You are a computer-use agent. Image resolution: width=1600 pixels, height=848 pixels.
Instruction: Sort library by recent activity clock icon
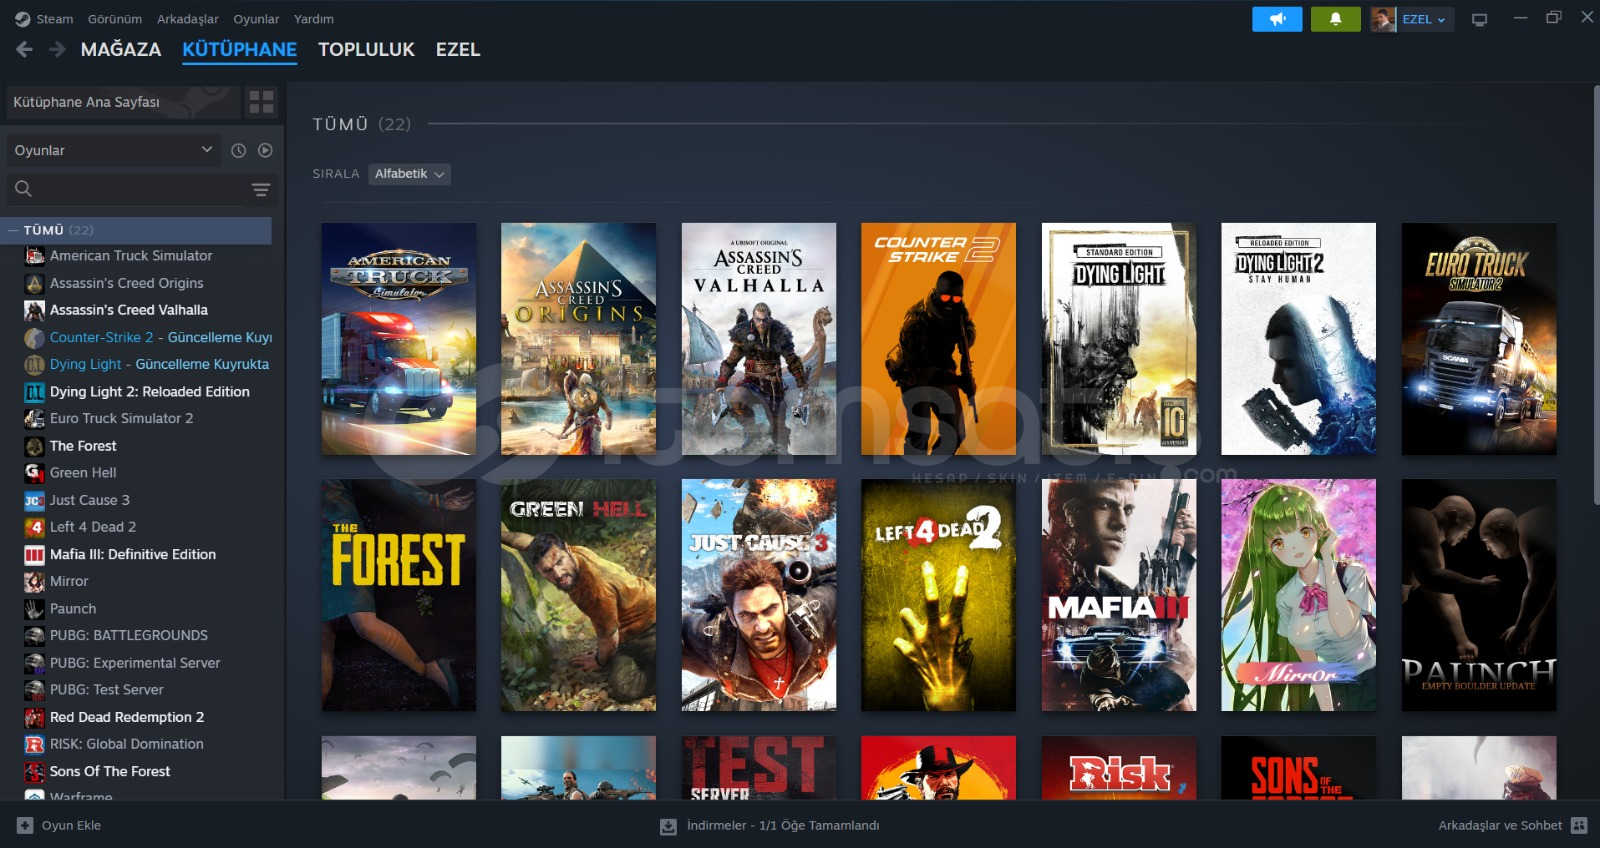click(238, 150)
